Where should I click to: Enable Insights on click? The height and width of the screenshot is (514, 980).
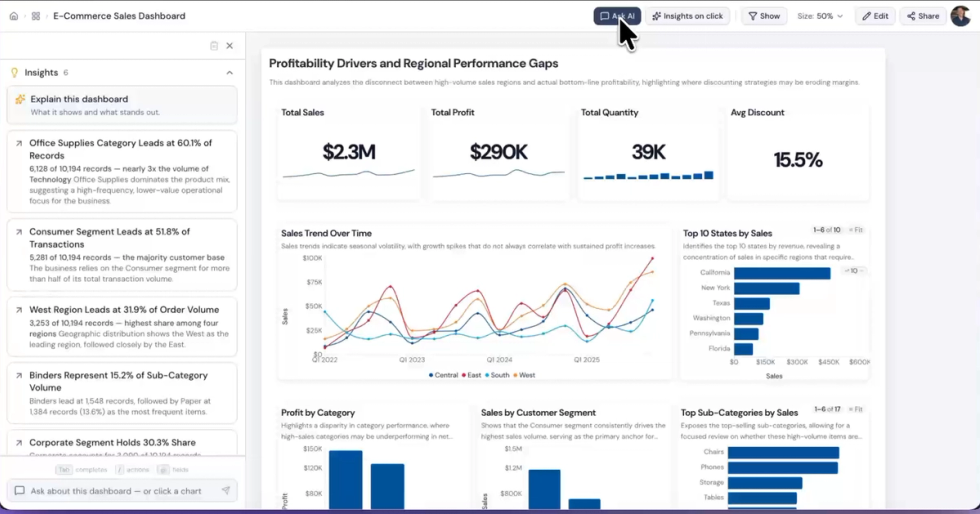pos(688,16)
